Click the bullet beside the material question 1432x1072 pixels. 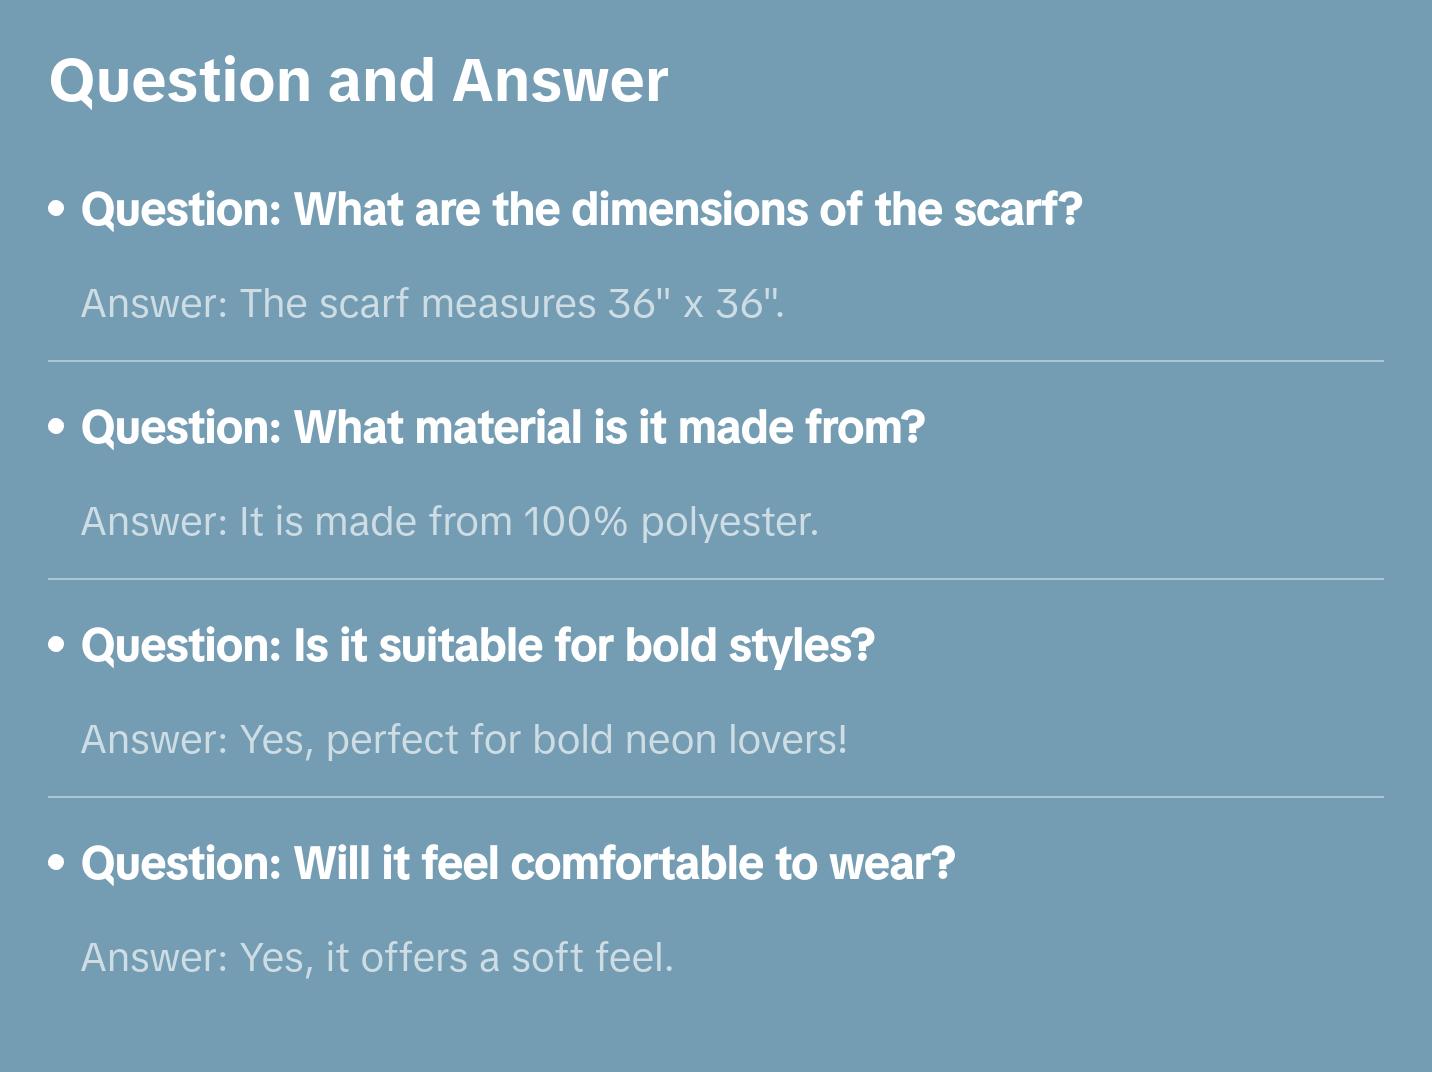point(57,428)
